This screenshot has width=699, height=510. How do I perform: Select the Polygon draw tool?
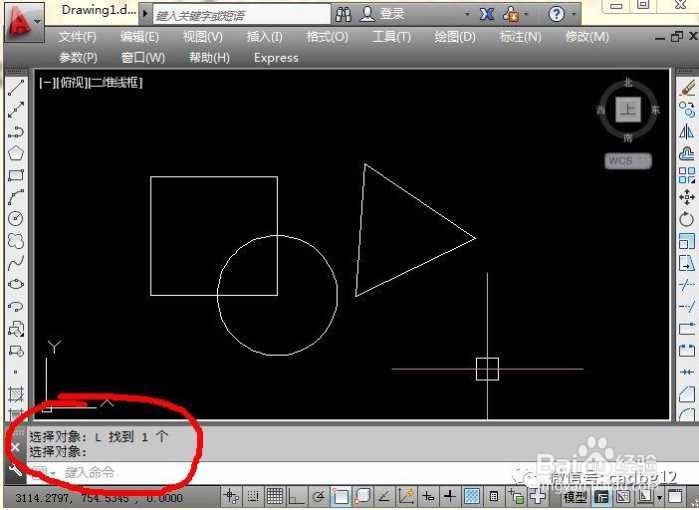(x=16, y=153)
